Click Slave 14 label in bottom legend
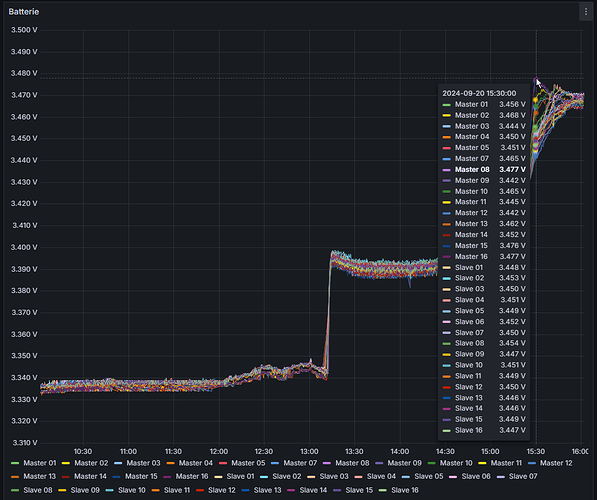The width and height of the screenshot is (597, 500). pyautogui.click(x=313, y=490)
